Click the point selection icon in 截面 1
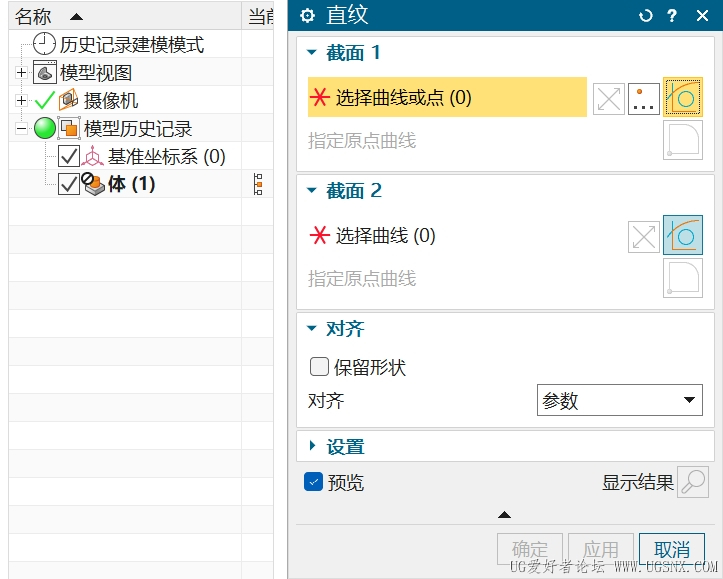 tap(644, 99)
